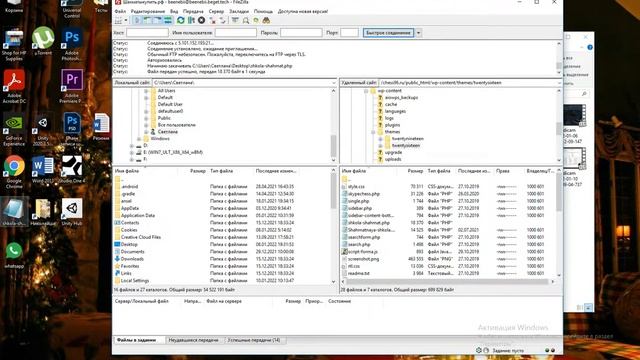This screenshot has height=360, width=640.
Task: Click the binoculars file search icon
Action: tap(266, 20)
